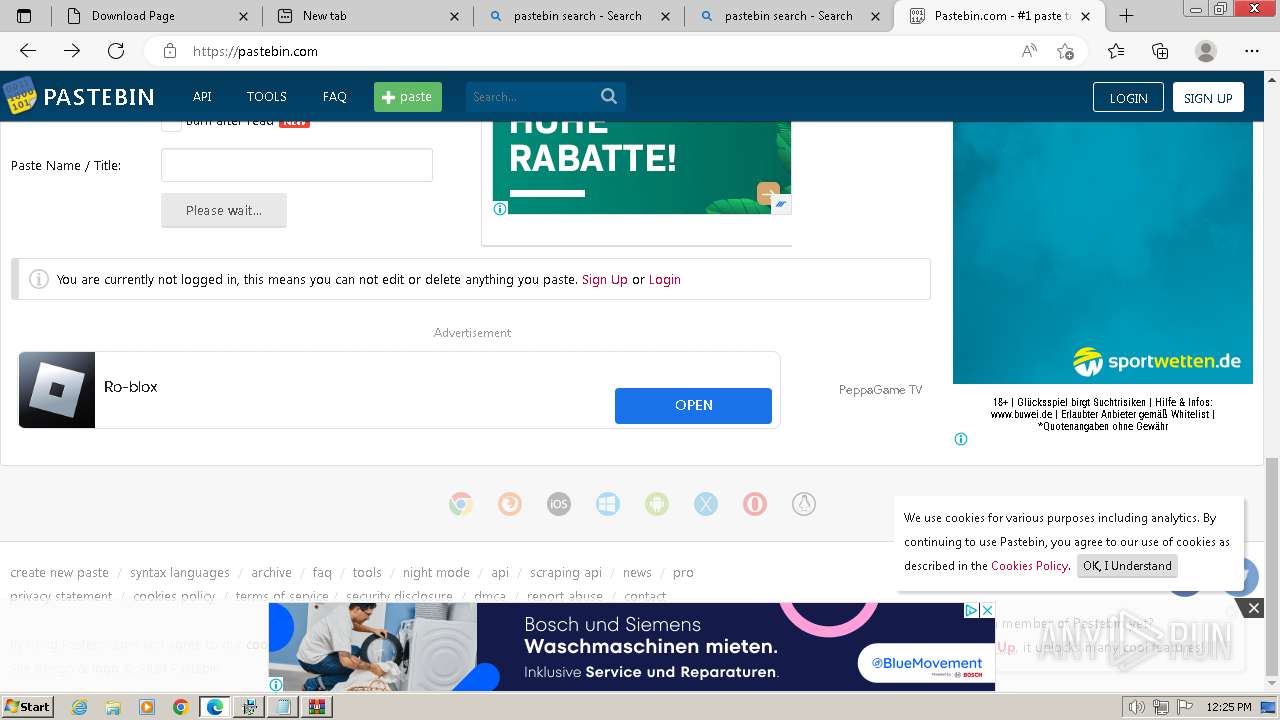This screenshot has height=720, width=1280.
Task: Open Internet Explorer from the taskbar
Action: pos(80,707)
